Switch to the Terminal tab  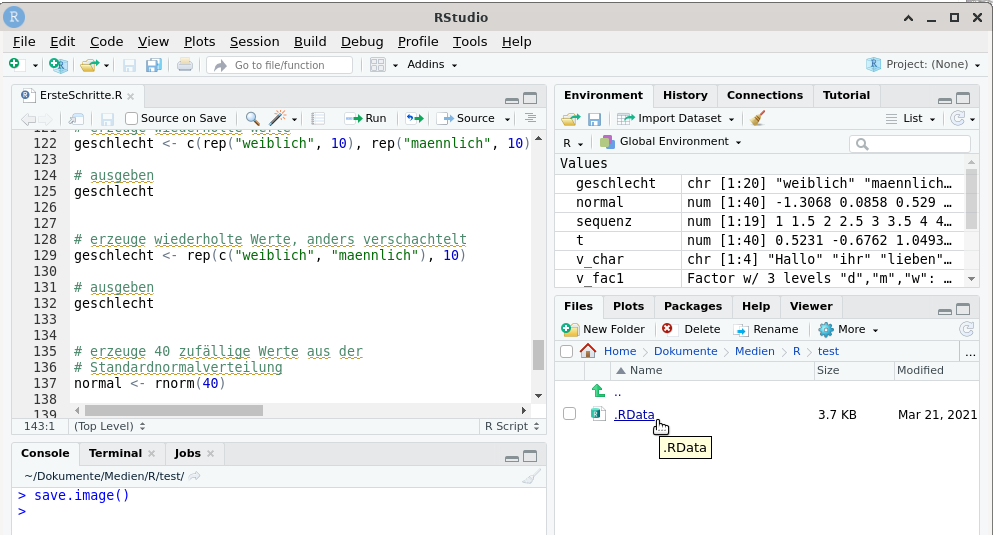pos(115,453)
